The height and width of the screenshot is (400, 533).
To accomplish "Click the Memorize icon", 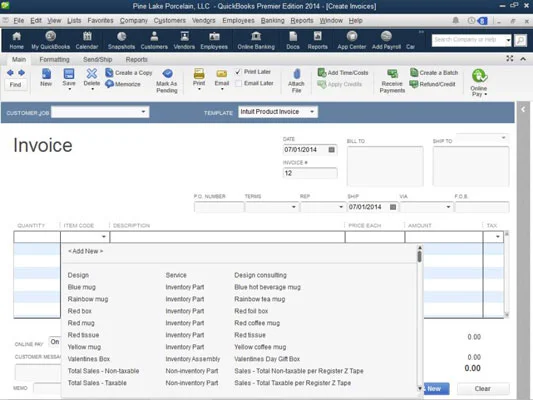I will [123, 84].
